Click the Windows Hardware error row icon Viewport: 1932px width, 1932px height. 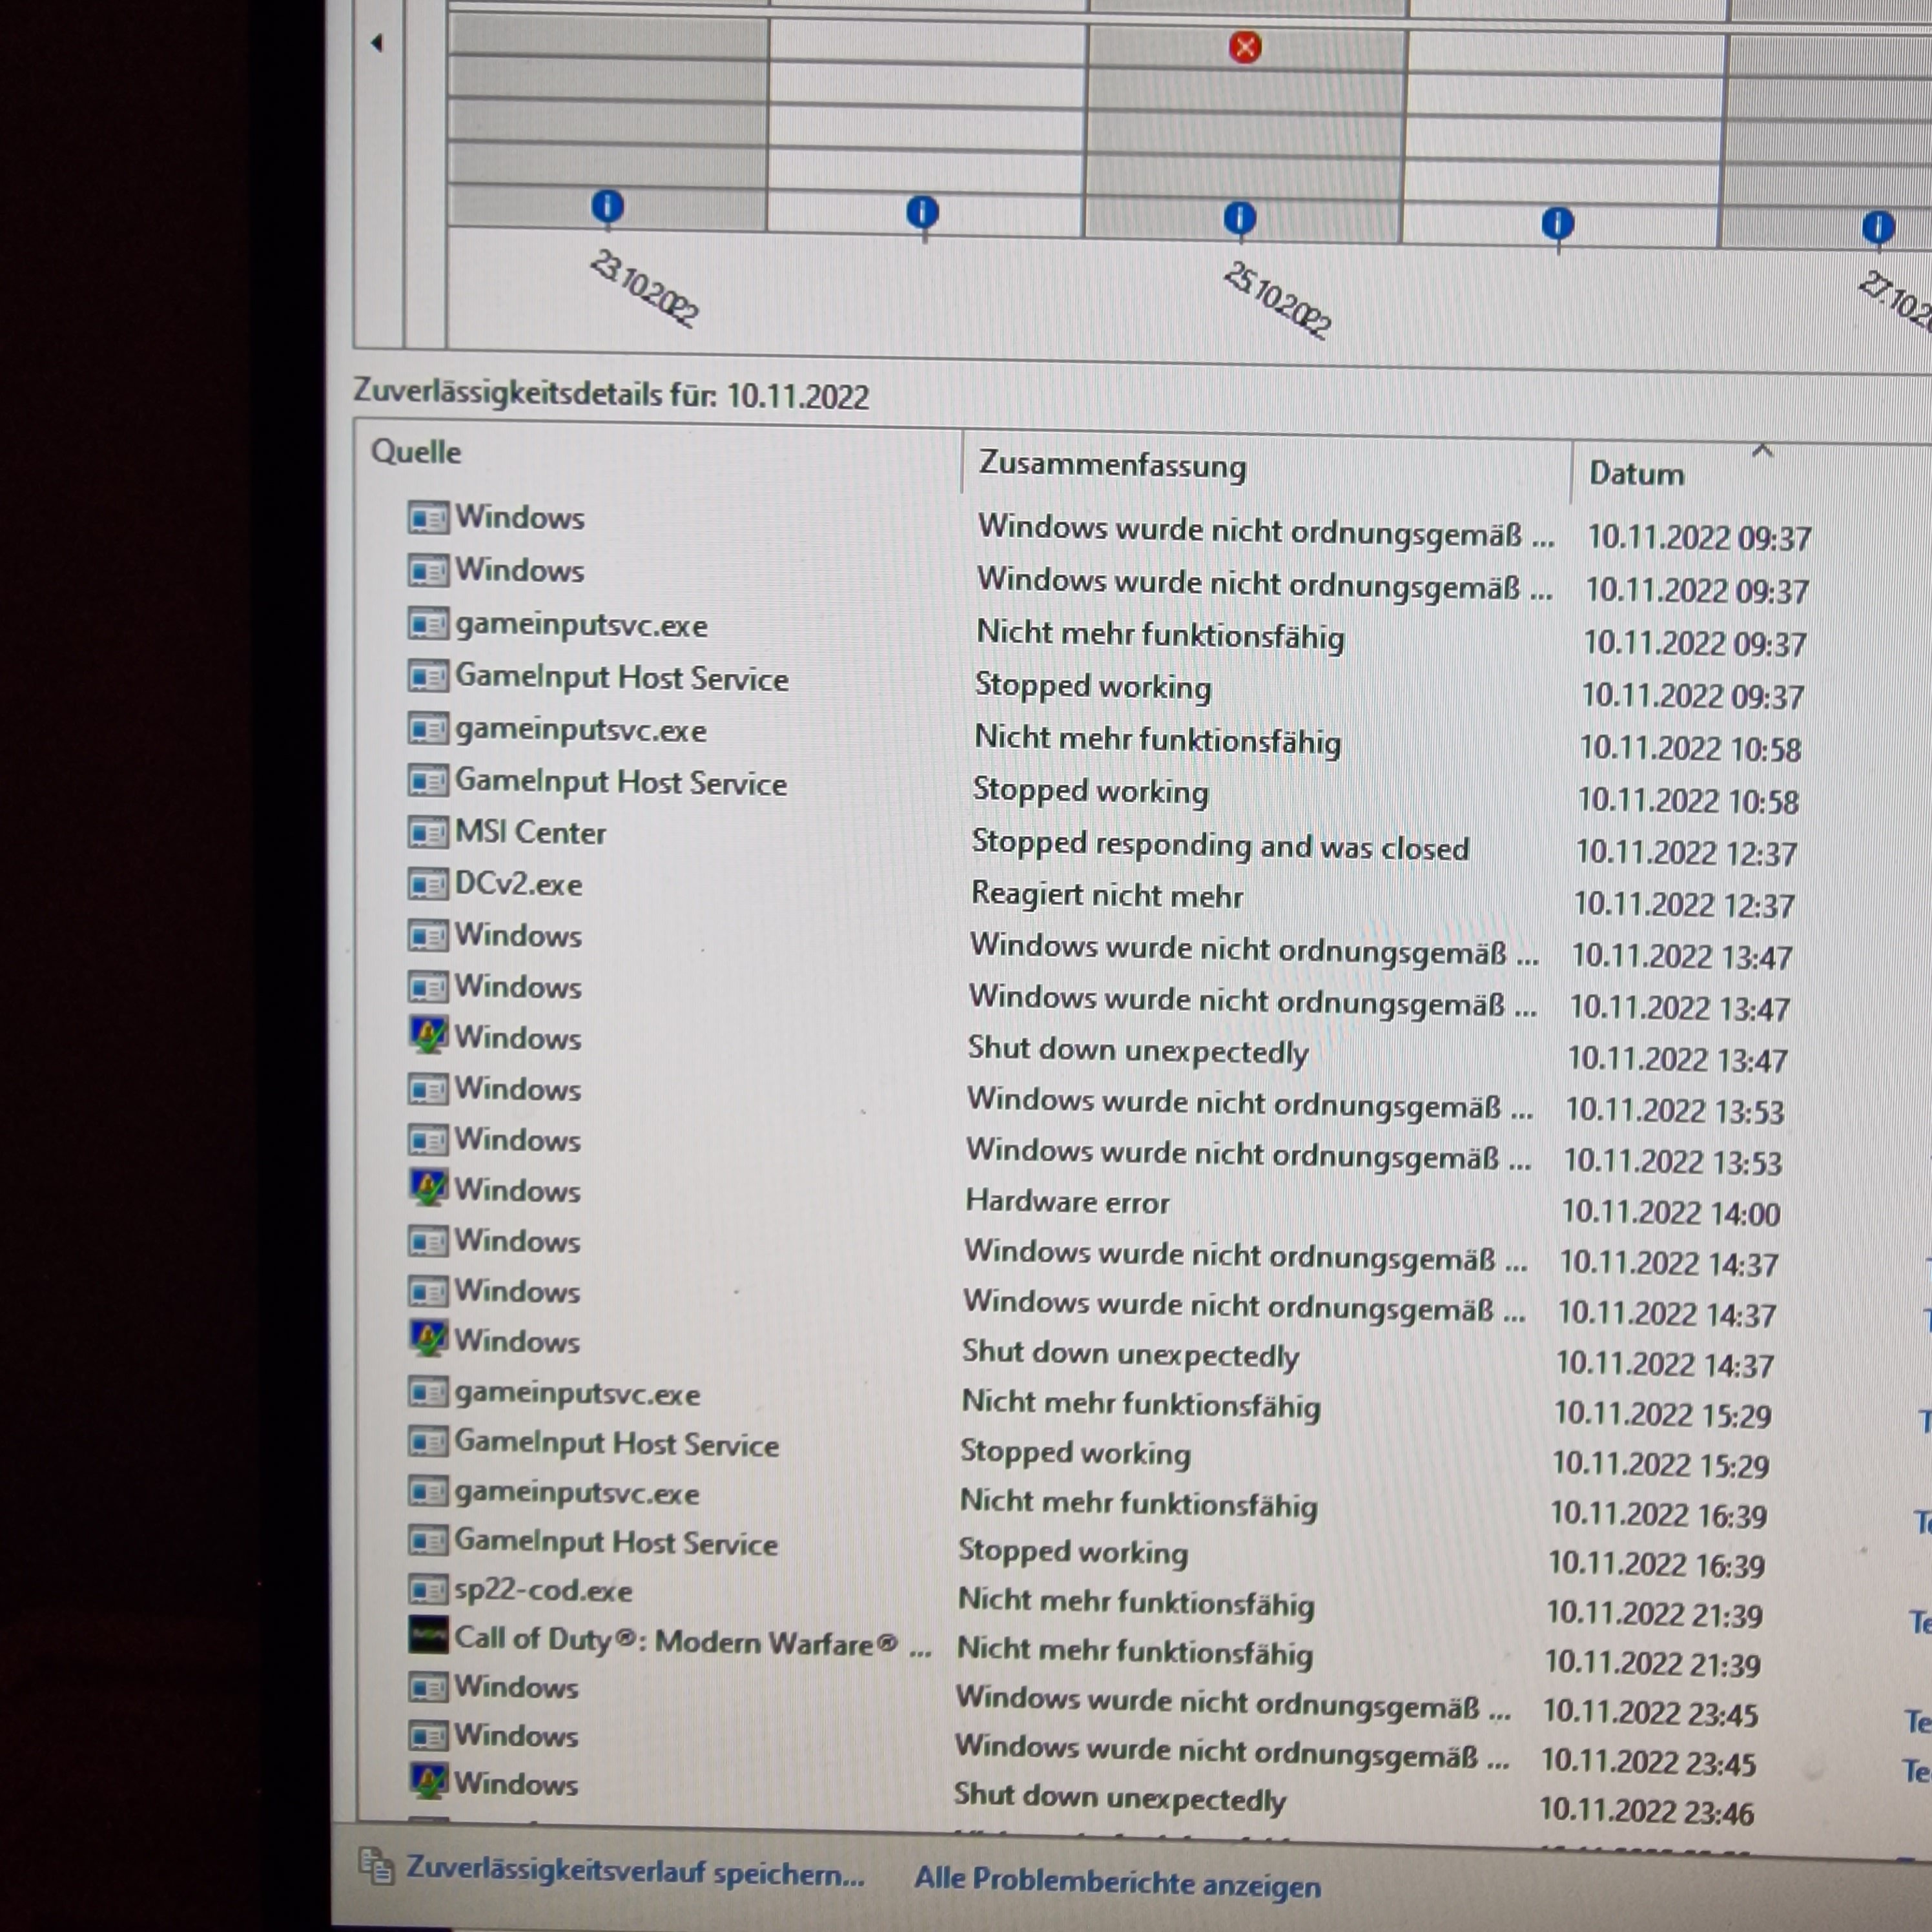click(428, 1188)
